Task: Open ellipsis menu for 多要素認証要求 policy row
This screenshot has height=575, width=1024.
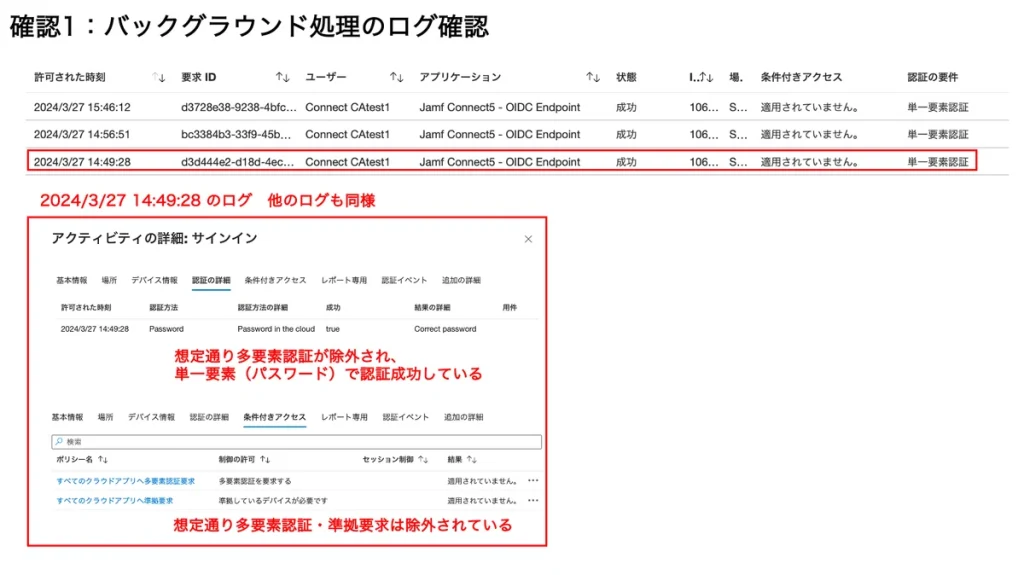Action: pyautogui.click(x=533, y=481)
